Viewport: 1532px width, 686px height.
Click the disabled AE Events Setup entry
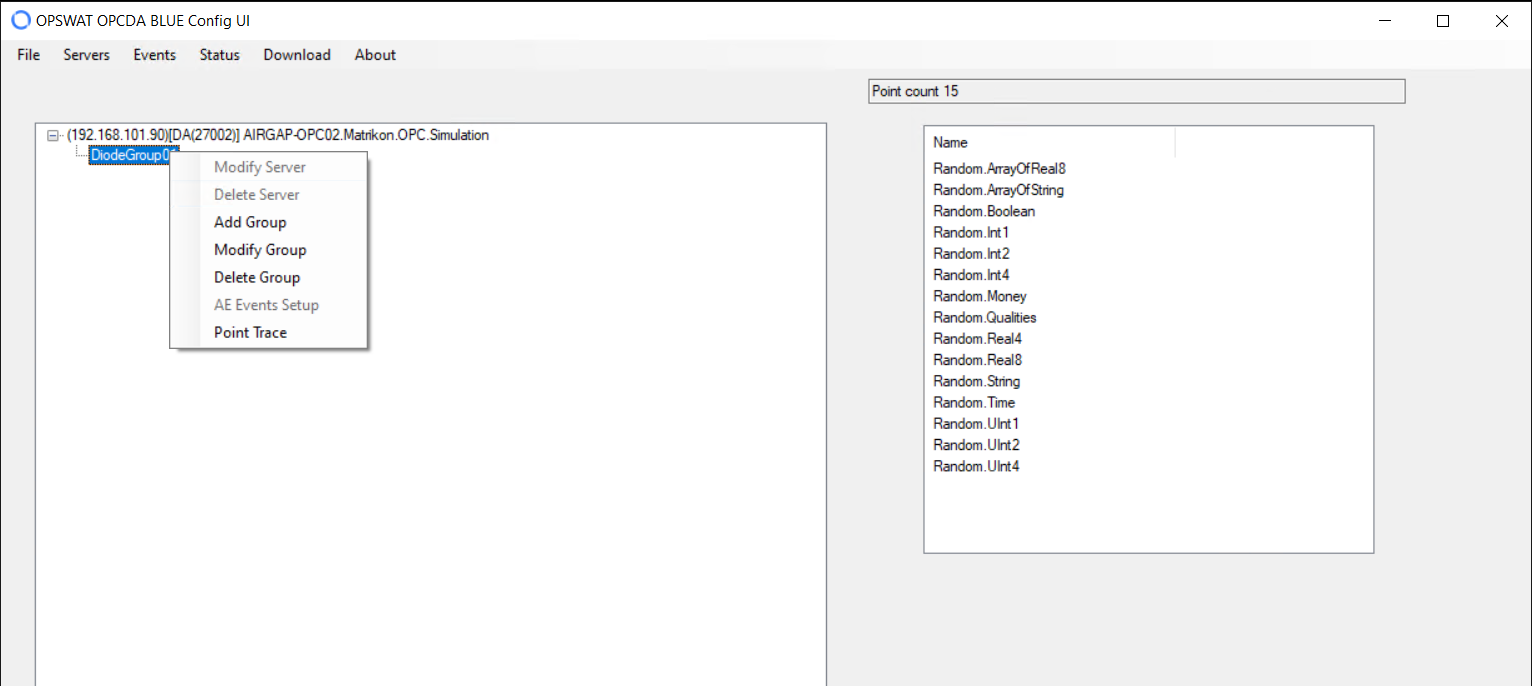[x=268, y=305]
